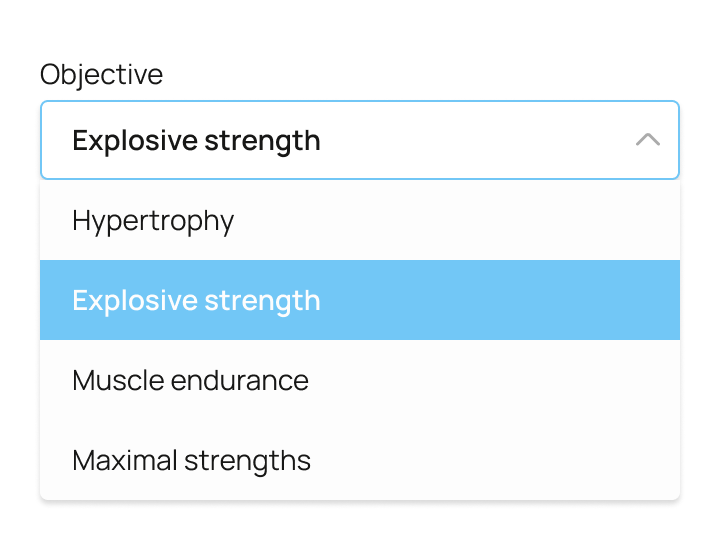The height and width of the screenshot is (554, 720).
Task: Click the up-chevron icon in Objective box
Action: point(648,140)
